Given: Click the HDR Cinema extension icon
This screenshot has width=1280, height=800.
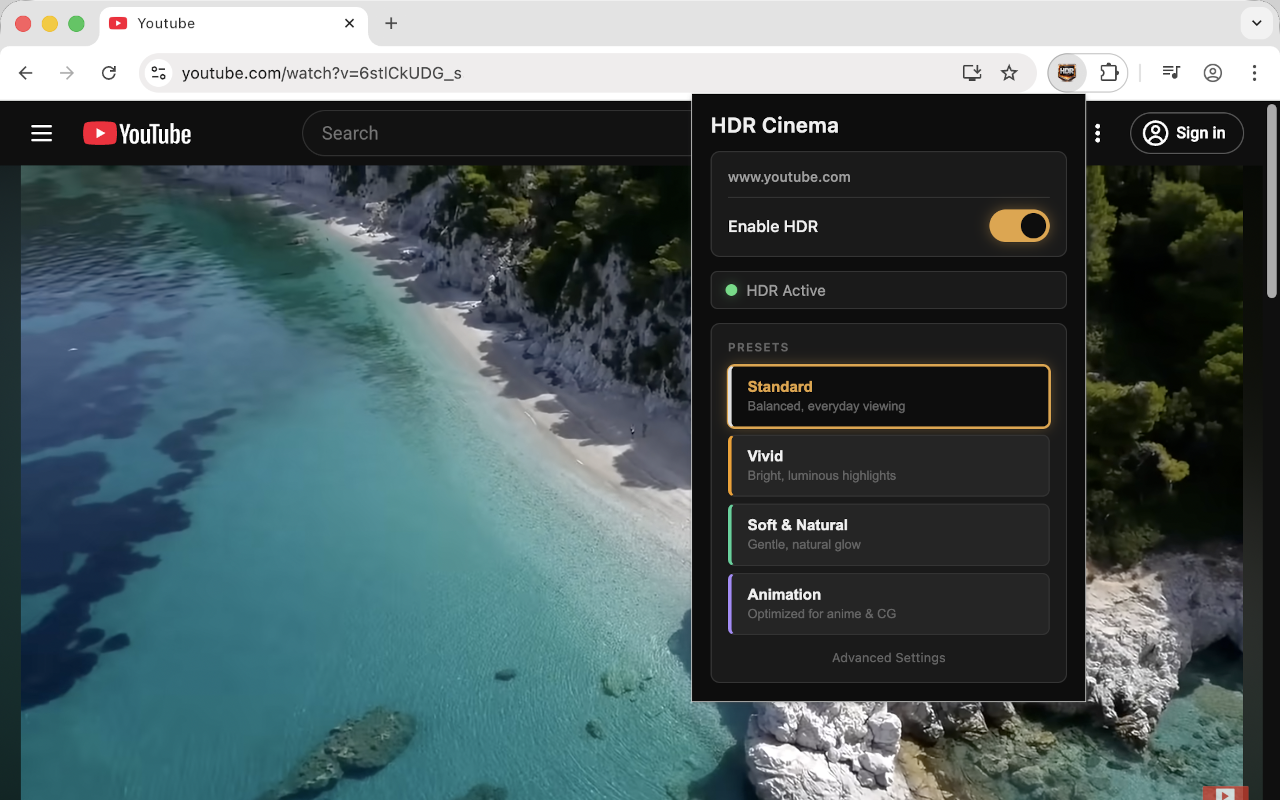Looking at the screenshot, I should coord(1068,73).
